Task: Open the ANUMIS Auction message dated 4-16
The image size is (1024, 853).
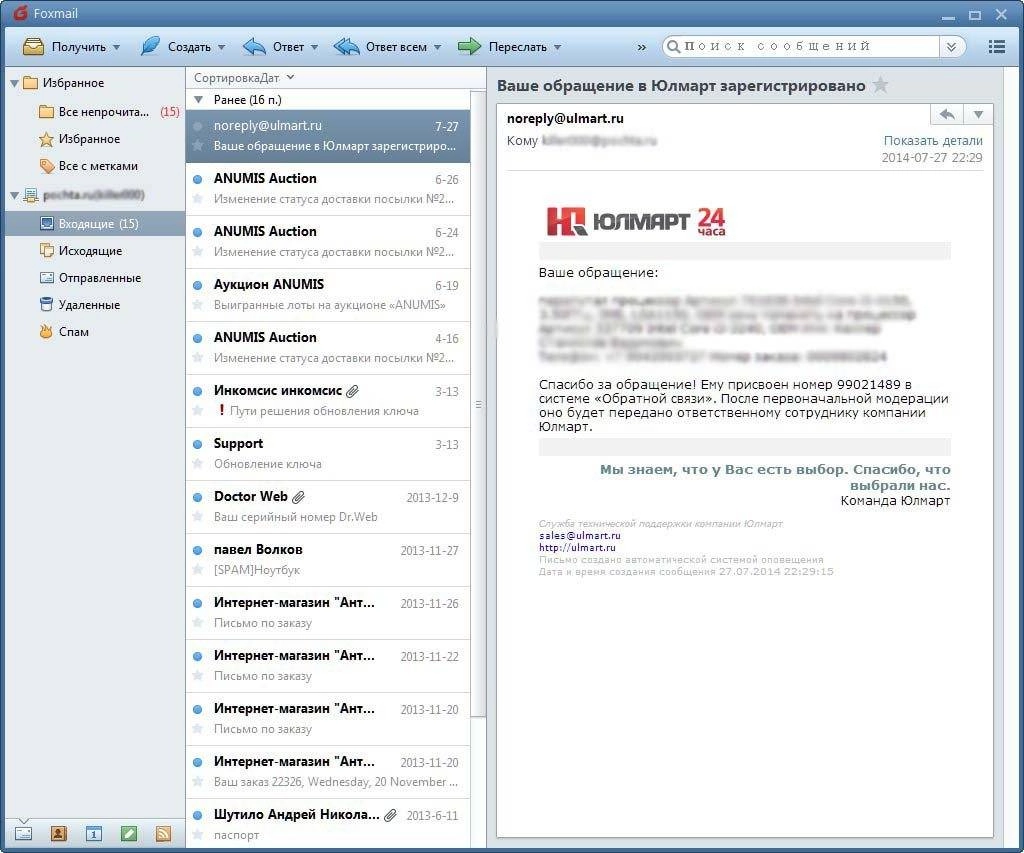Action: (328, 348)
